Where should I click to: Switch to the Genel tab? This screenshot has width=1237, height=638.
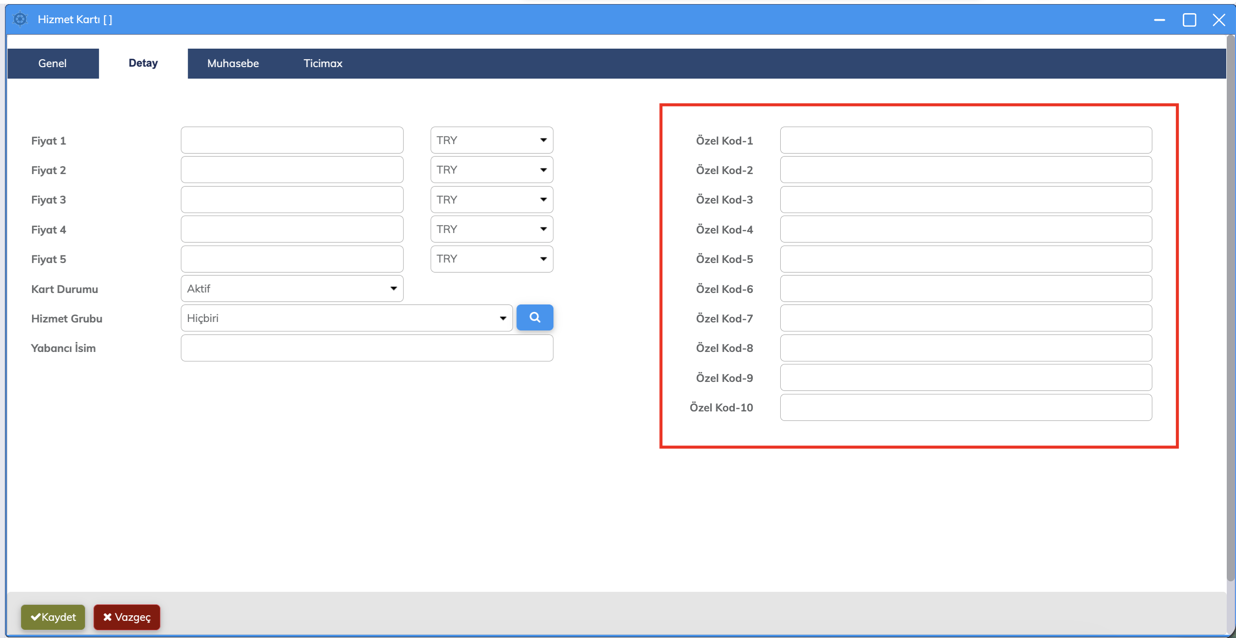52,63
